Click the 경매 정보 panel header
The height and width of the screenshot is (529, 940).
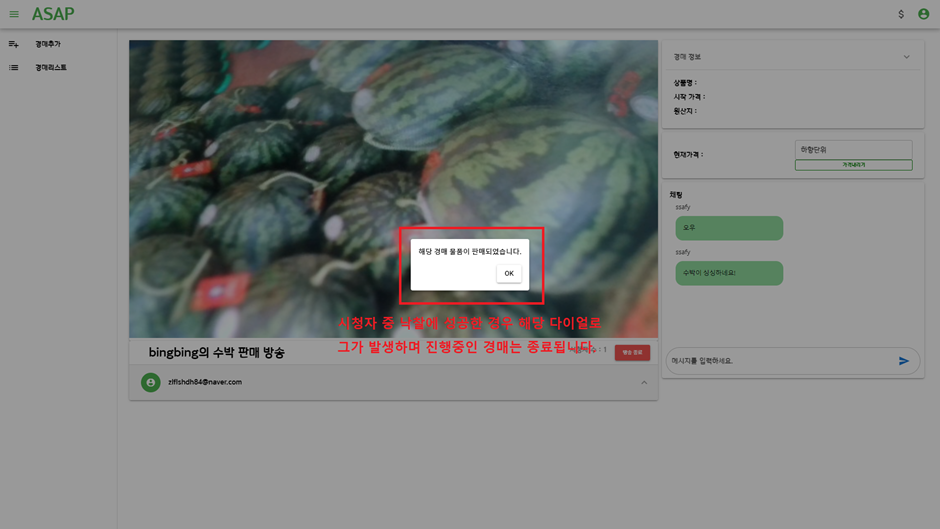[x=793, y=57]
